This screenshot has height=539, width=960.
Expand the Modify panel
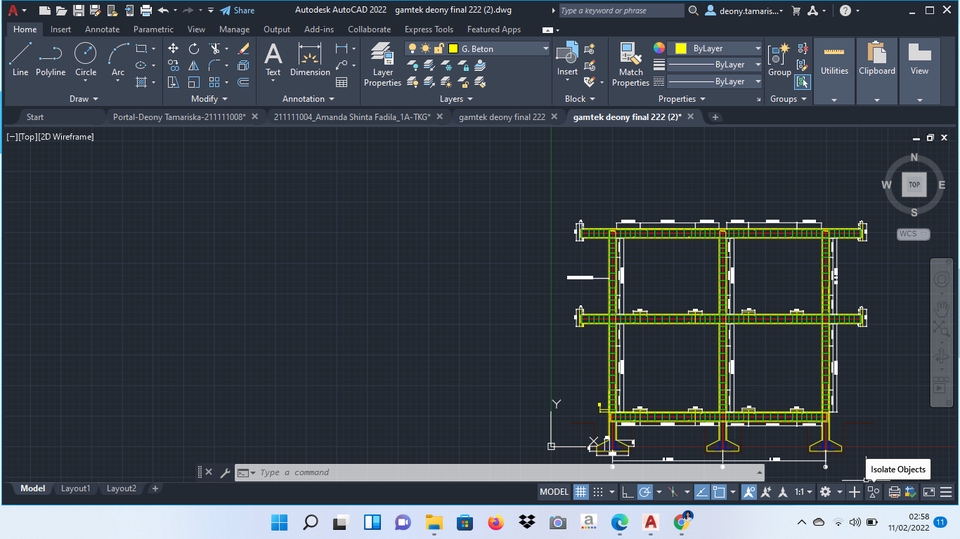click(x=209, y=99)
